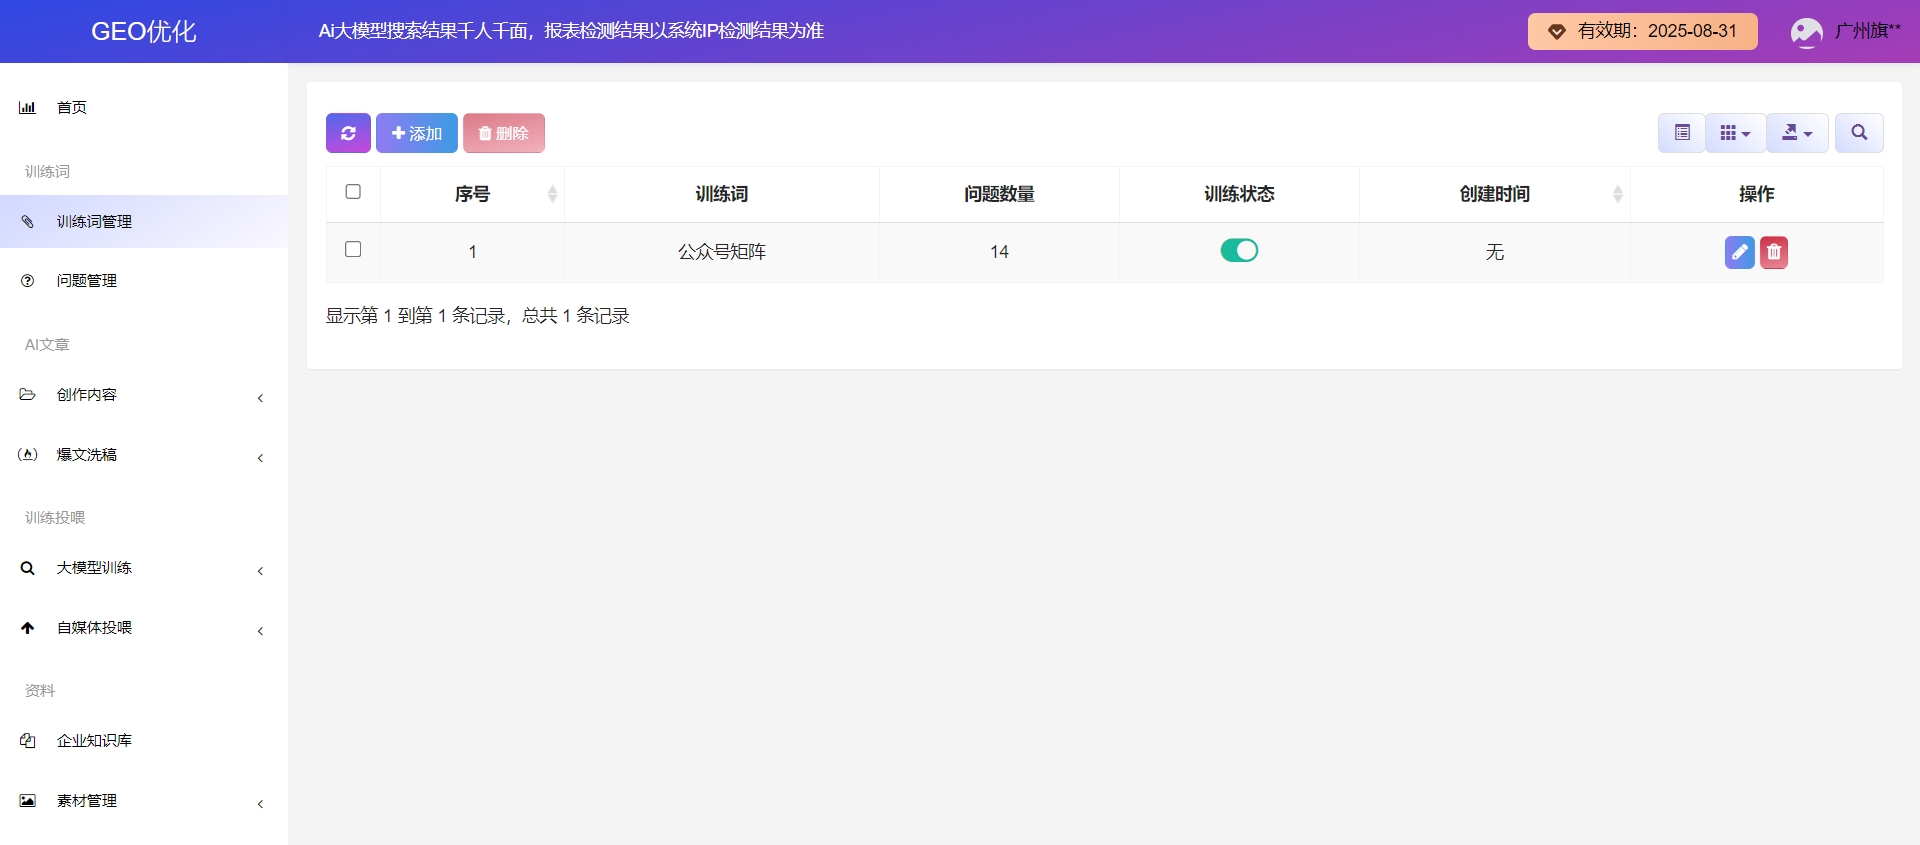The width and height of the screenshot is (1920, 845).
Task: Open 首页 in the sidebar
Action: [x=144, y=107]
